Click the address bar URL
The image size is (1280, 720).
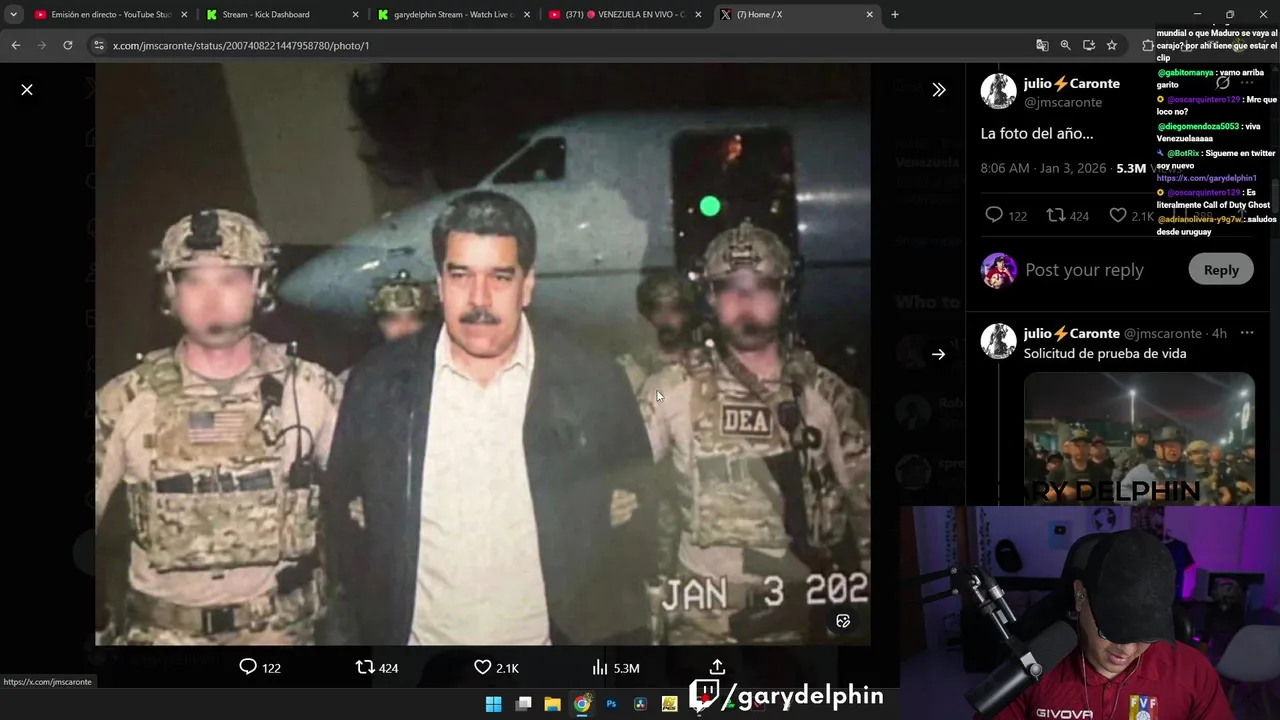coord(241,46)
